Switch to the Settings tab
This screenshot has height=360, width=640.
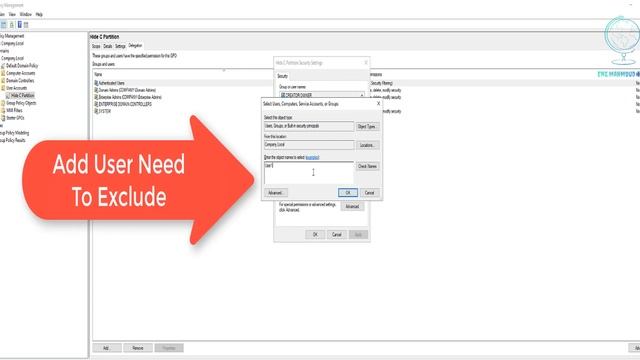120,46
